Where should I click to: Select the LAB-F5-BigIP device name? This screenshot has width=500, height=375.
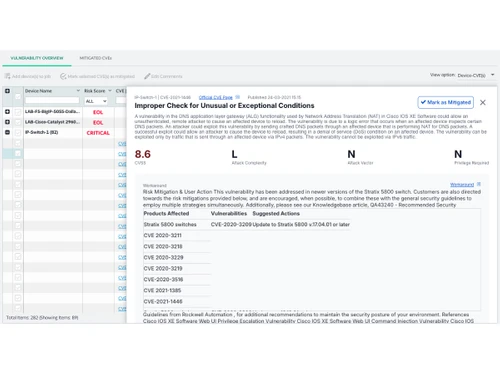(52, 111)
